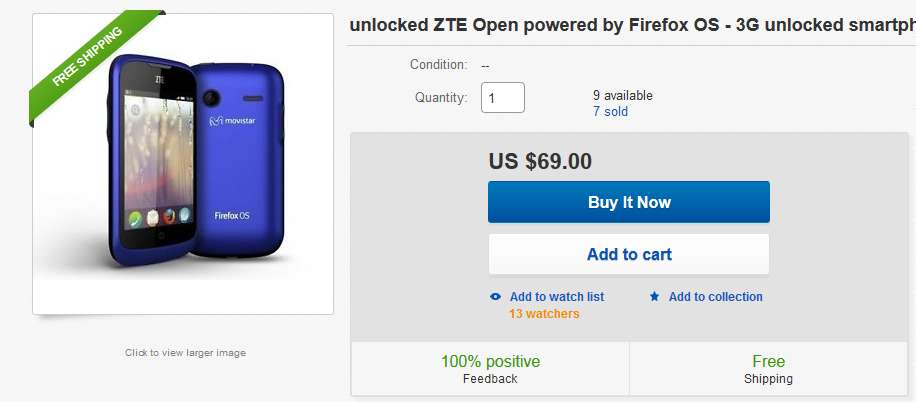Viewport: 916px width, 402px height.
Task: Click the eye icon beside watch list
Action: coord(496,297)
